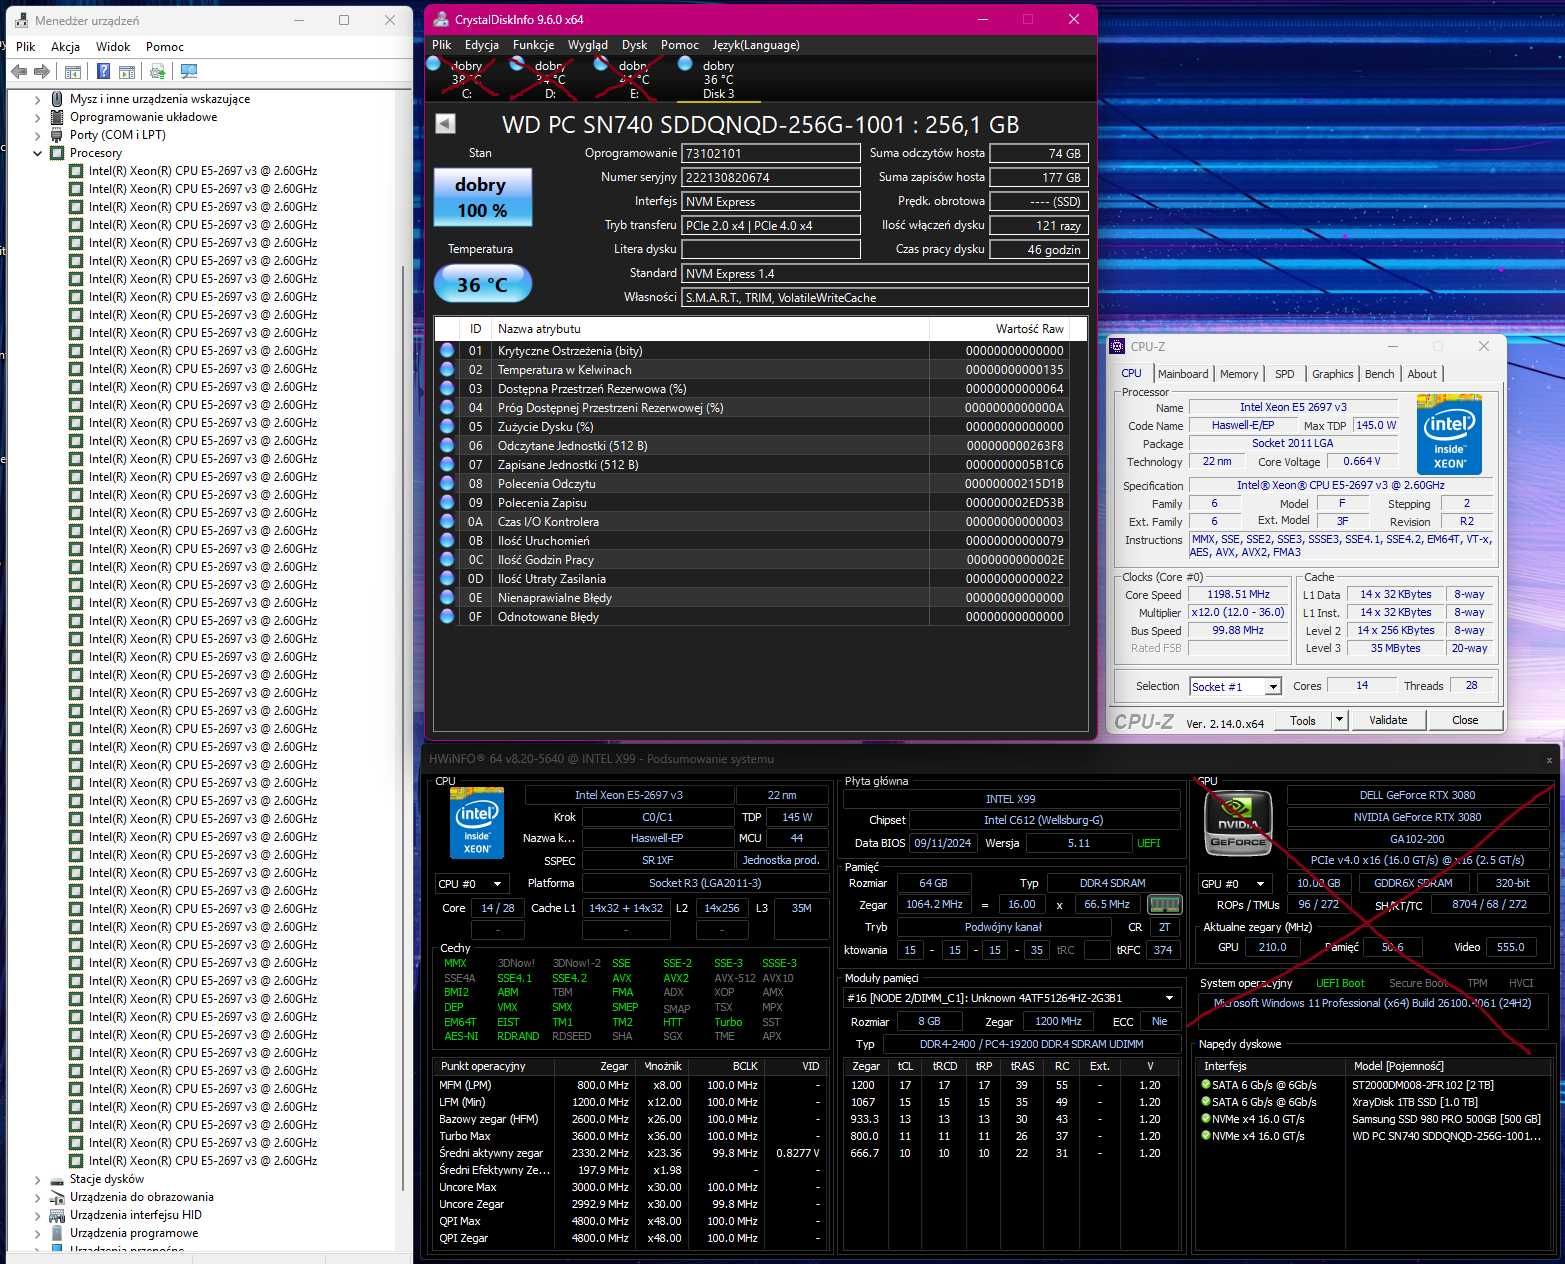Viewport: 1565px width, 1264px height.
Task: Expand the Oprogramowanie układowe node
Action: 38,117
